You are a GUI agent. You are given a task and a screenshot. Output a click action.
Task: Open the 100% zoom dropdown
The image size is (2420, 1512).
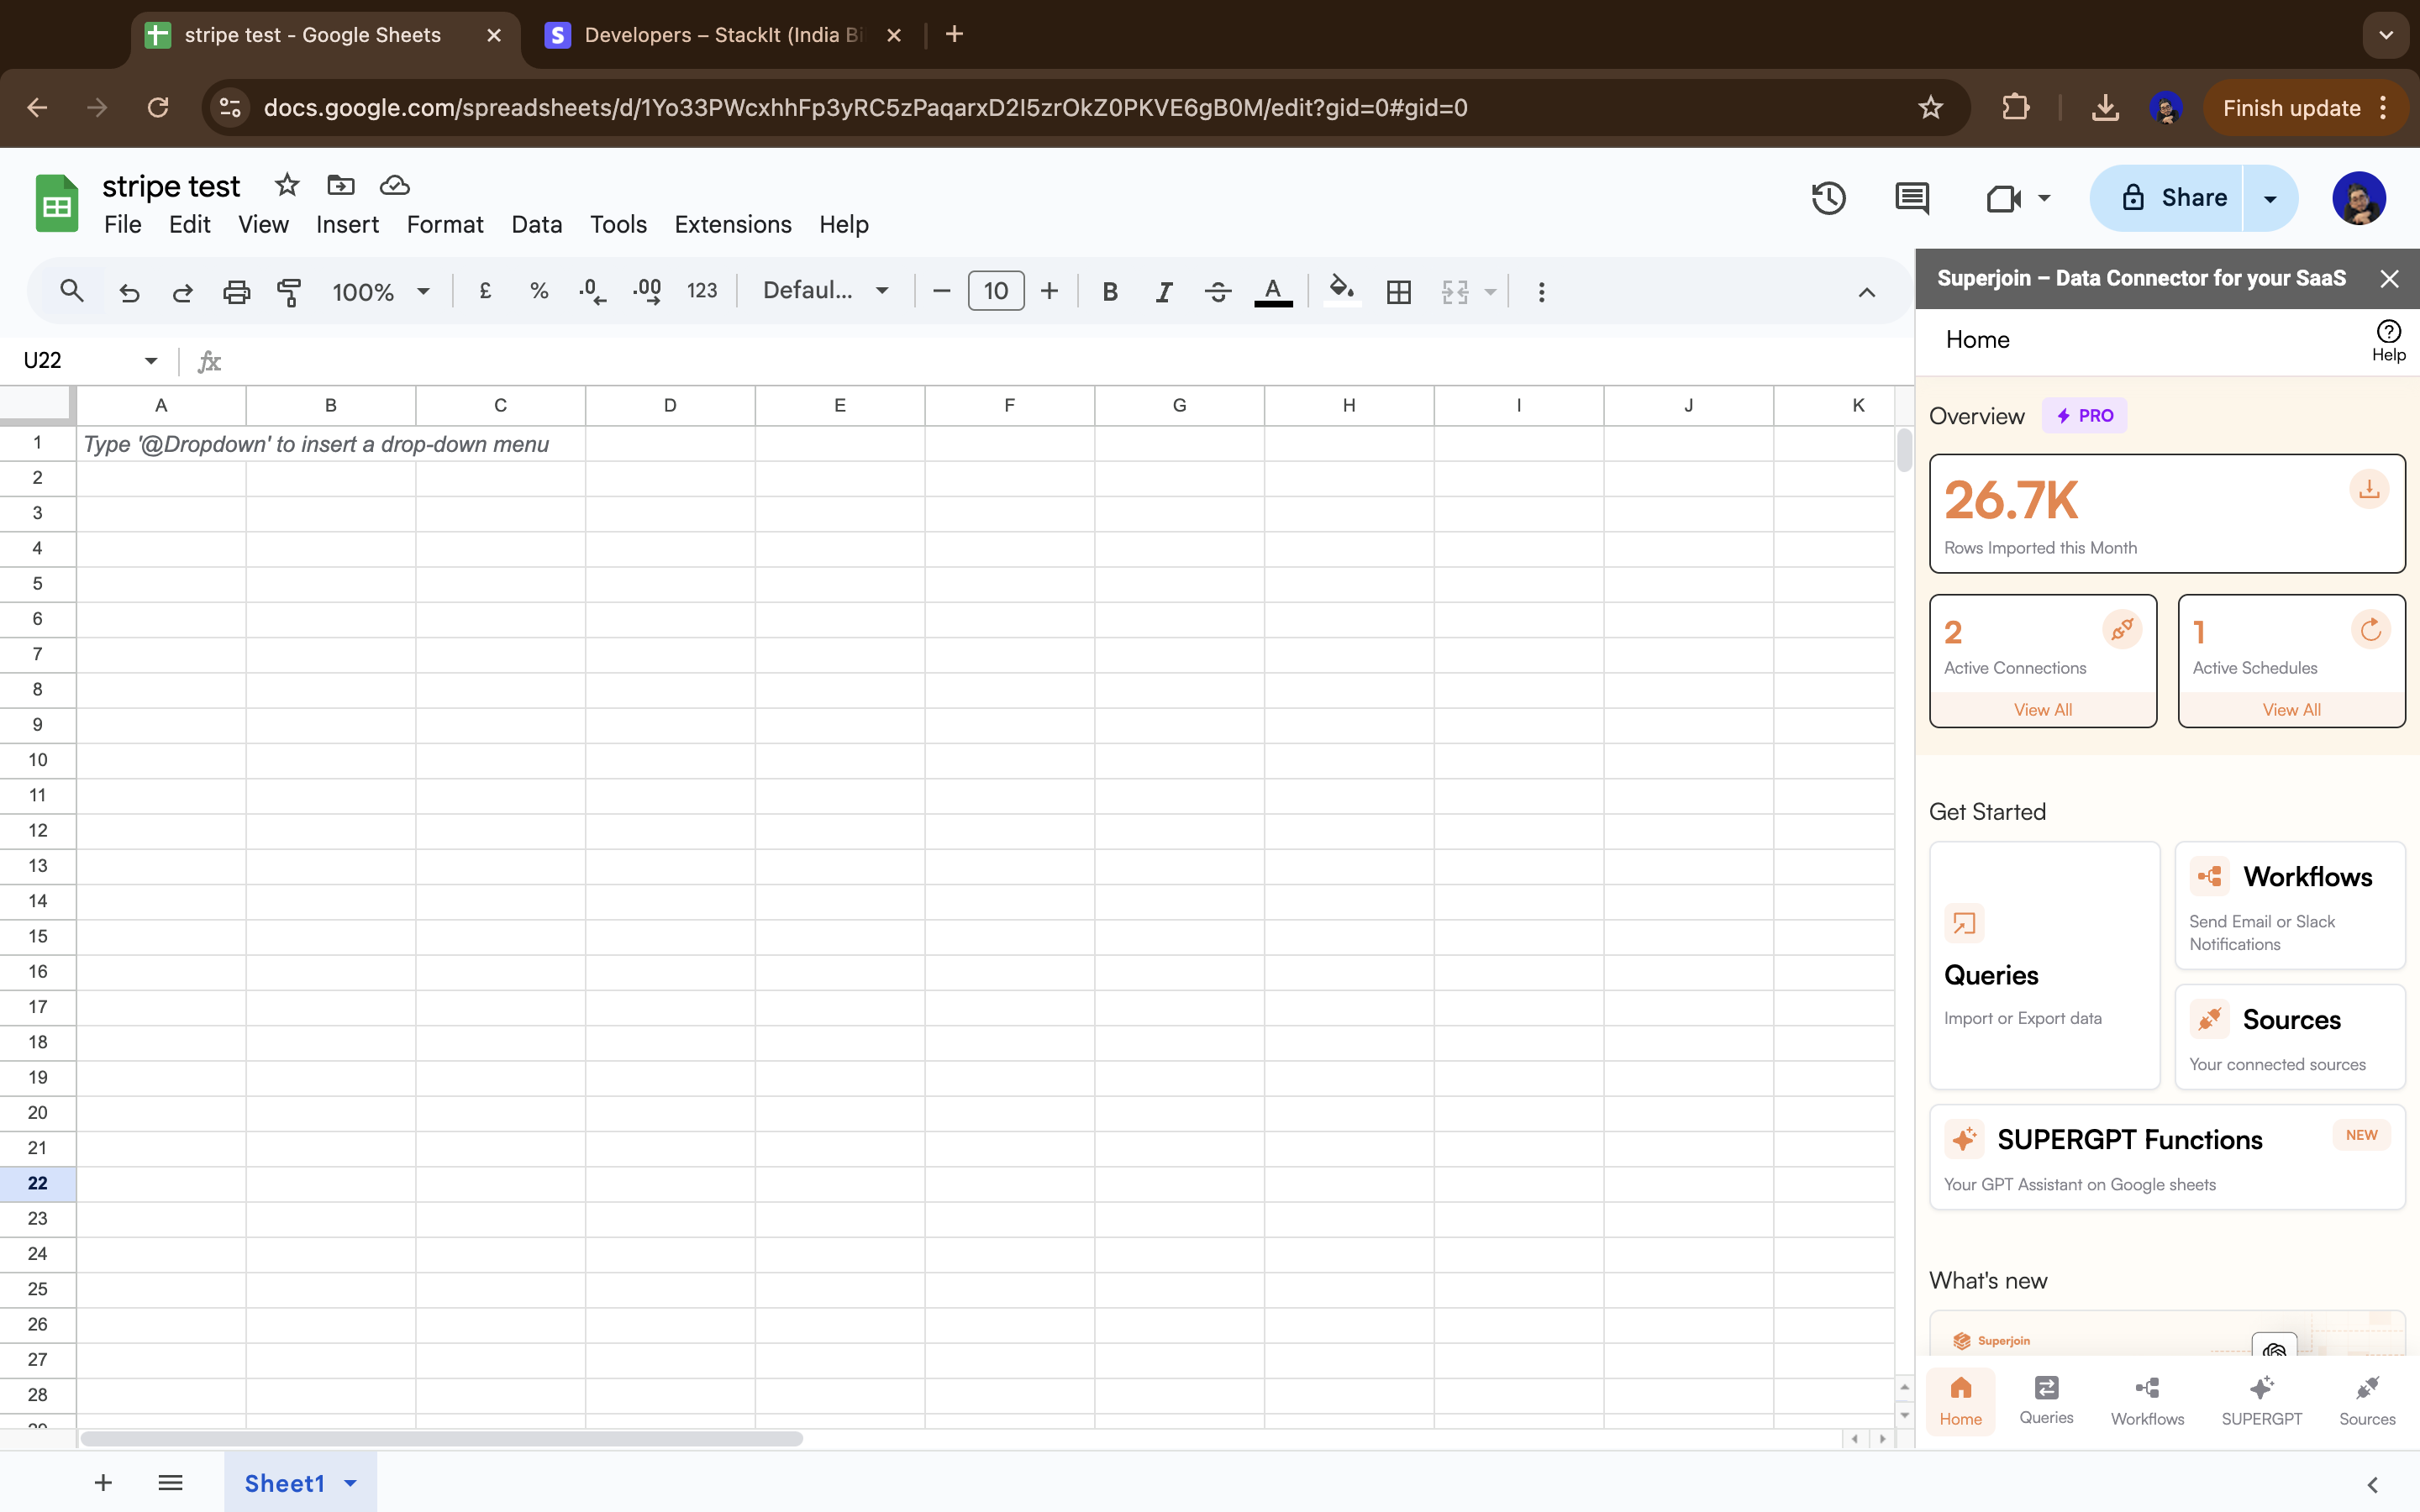point(380,292)
